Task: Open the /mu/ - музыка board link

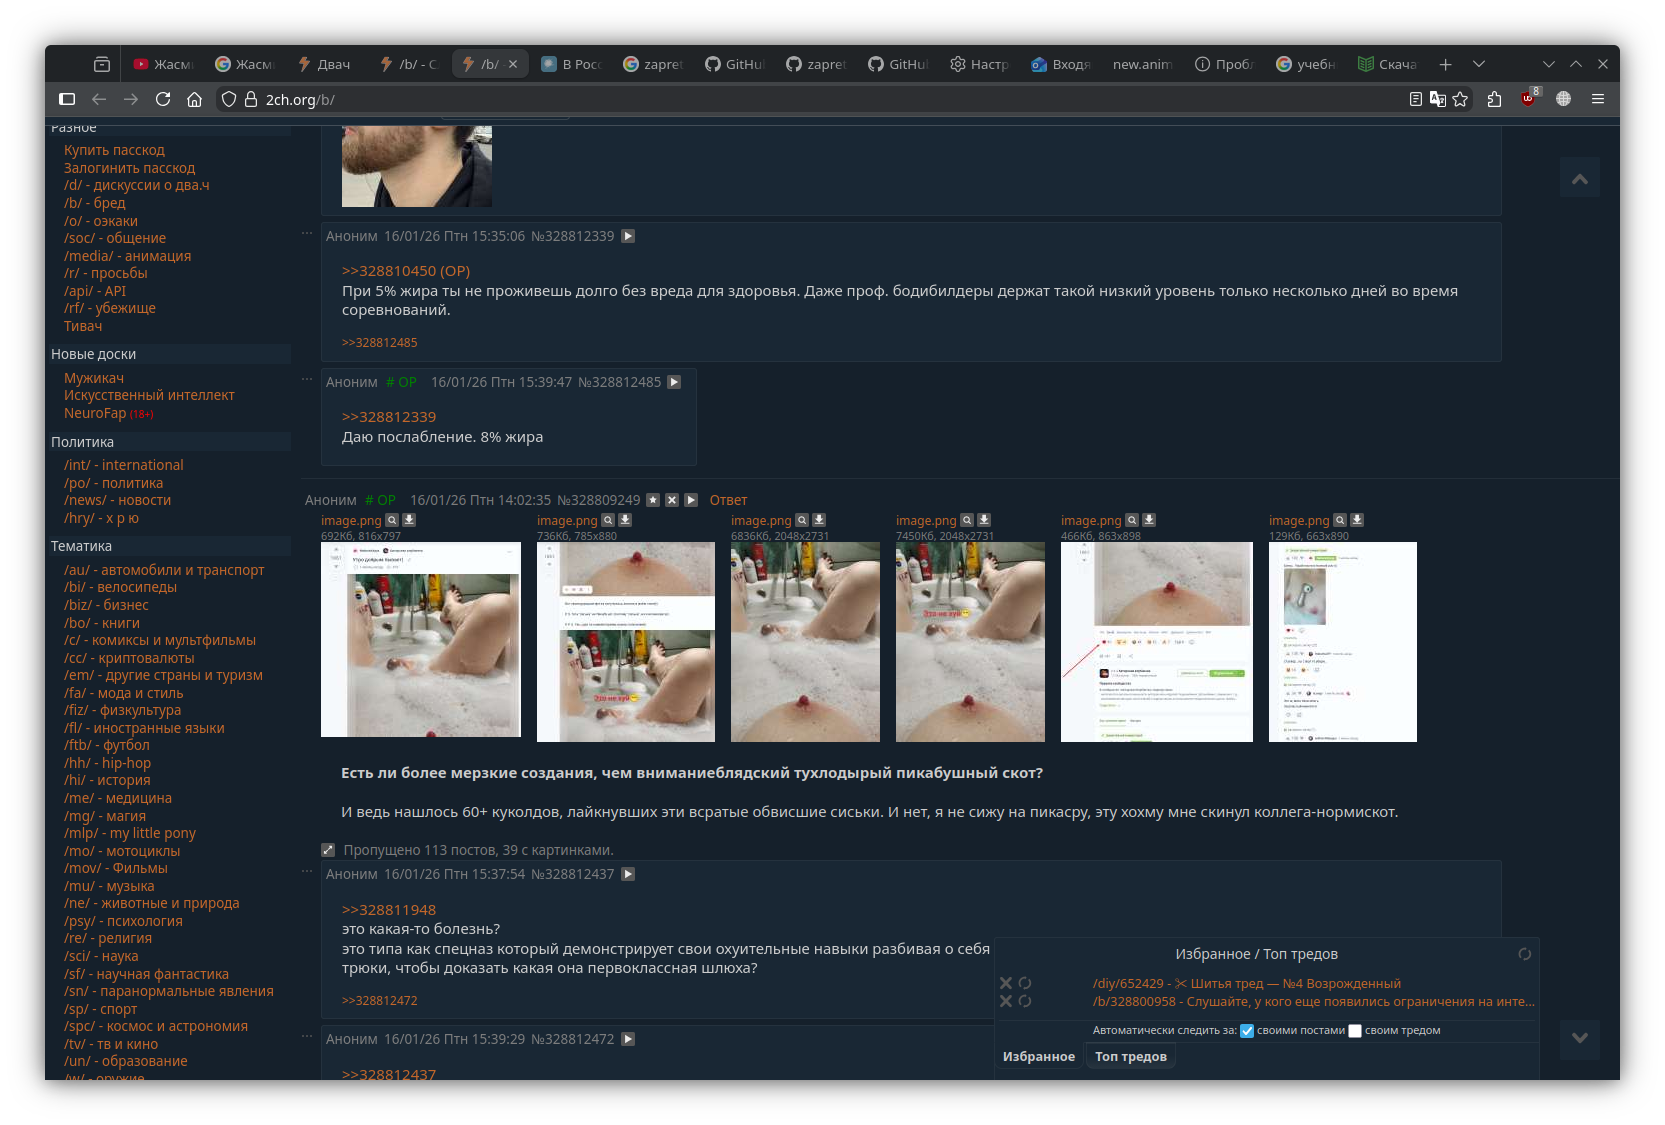Action: click(x=109, y=886)
